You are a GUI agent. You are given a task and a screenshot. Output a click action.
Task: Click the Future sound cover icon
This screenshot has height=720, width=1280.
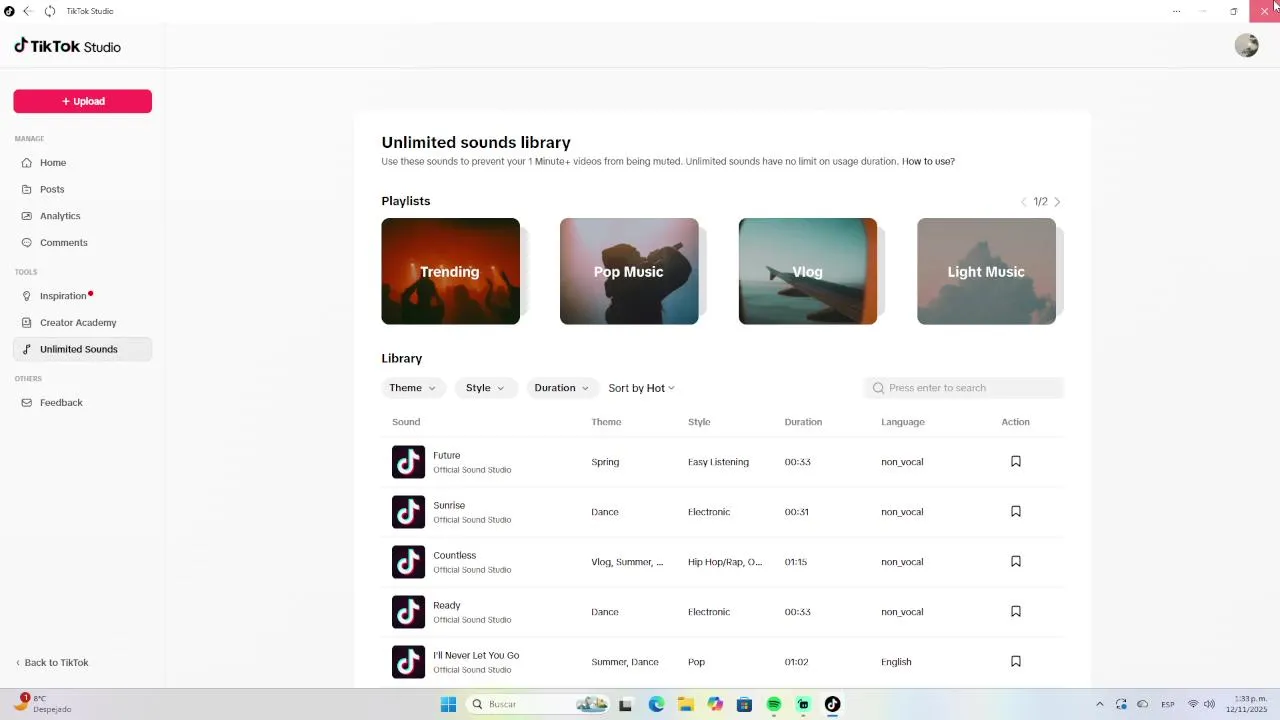[x=408, y=462]
